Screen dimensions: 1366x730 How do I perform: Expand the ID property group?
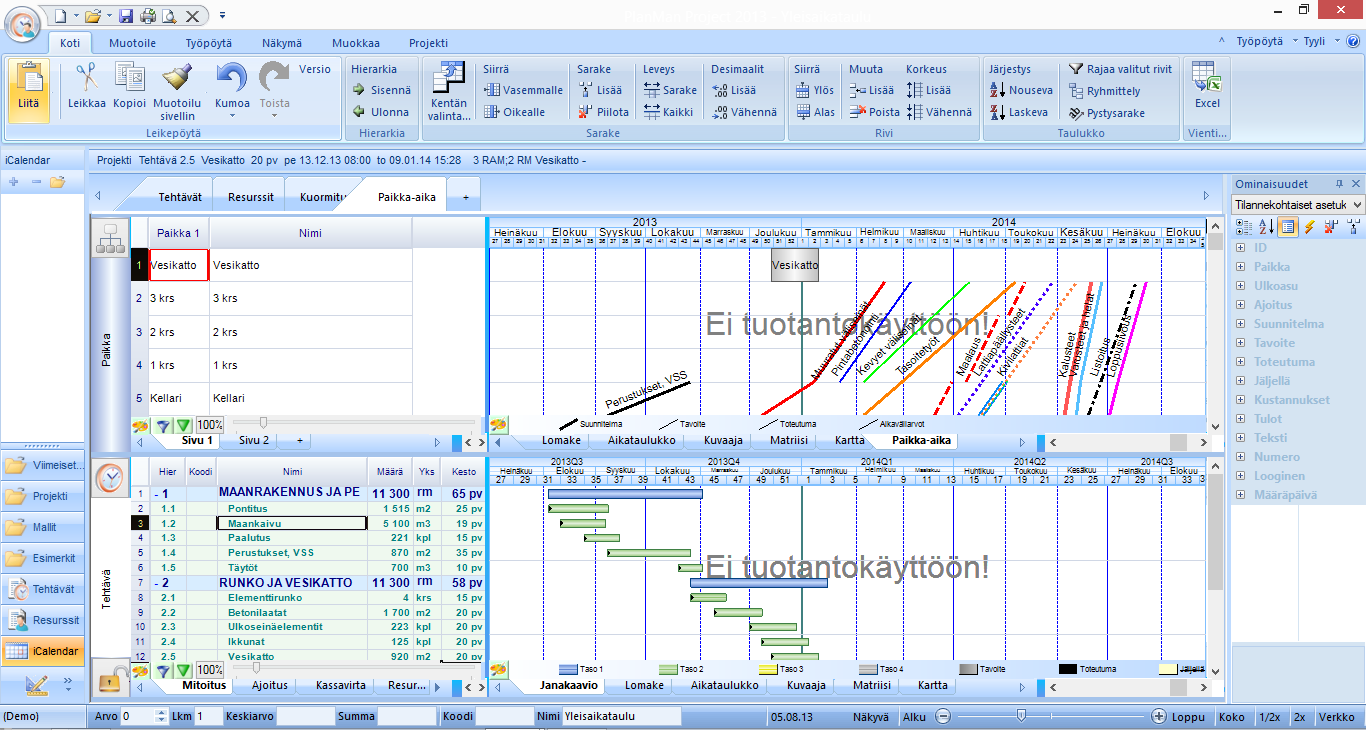point(1241,248)
